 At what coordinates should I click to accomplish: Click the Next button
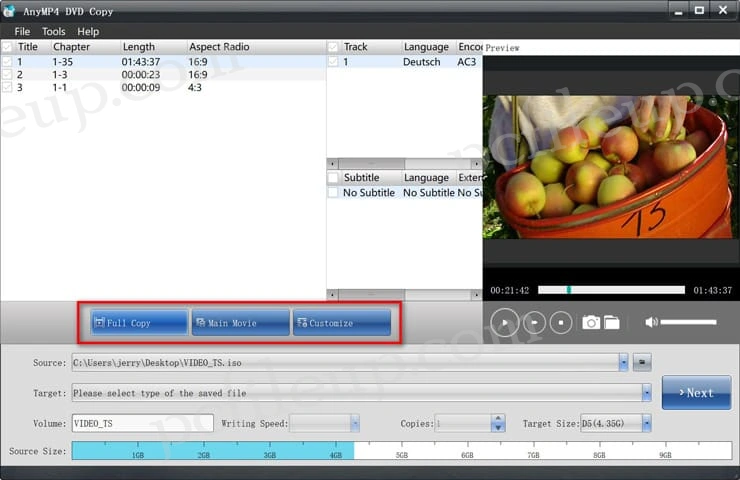(694, 393)
